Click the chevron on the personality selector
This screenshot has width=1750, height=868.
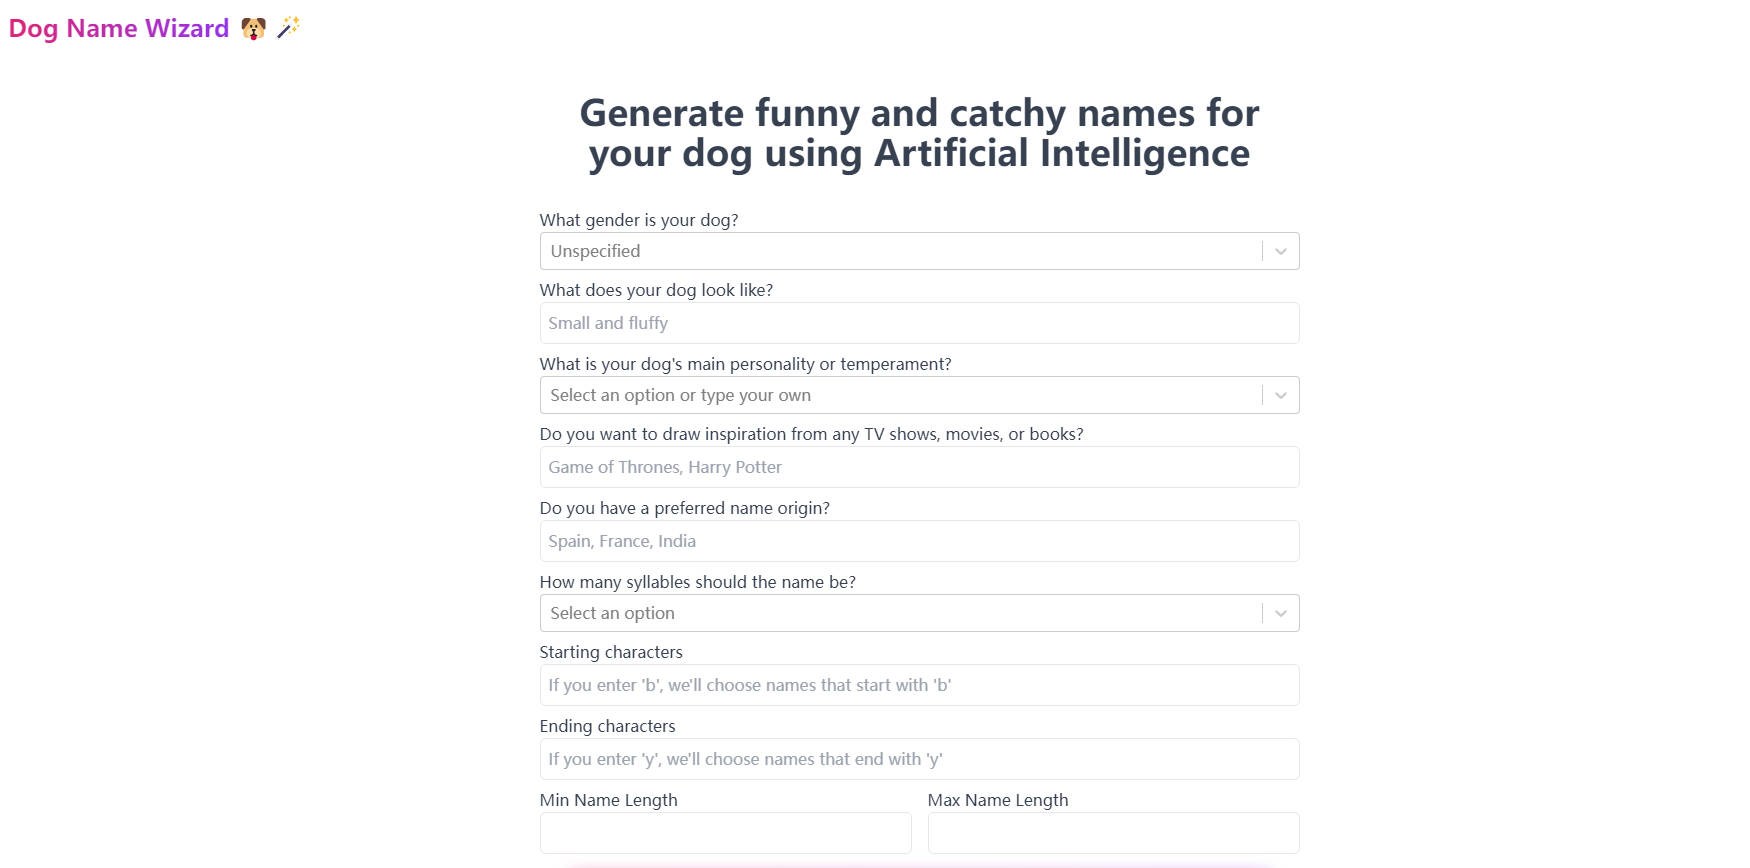(1279, 395)
